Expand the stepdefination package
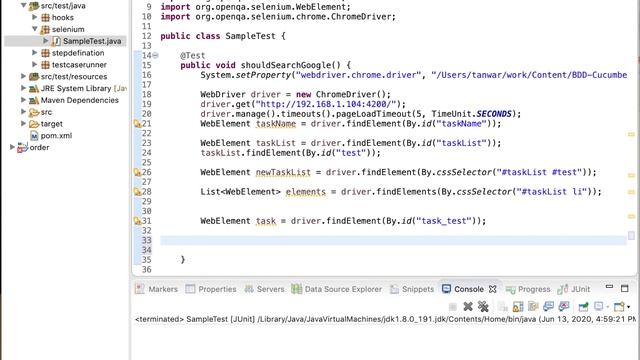Viewport: 640px width, 360px height. click(x=35, y=53)
